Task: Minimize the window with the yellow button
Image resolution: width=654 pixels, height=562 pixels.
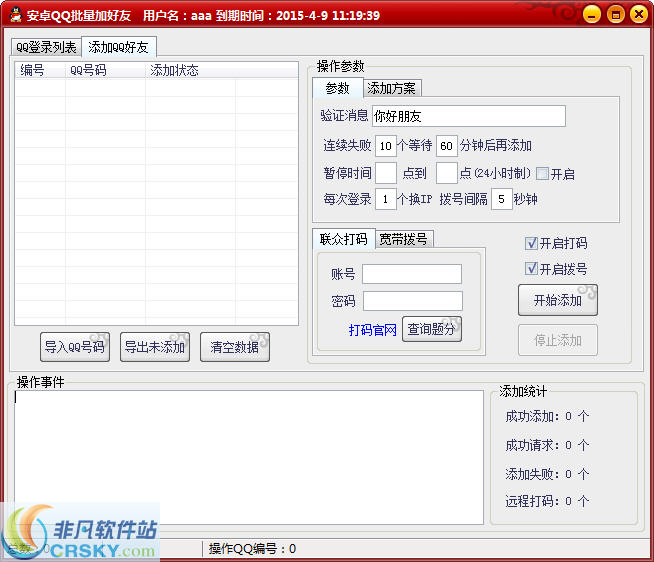Action: click(591, 15)
